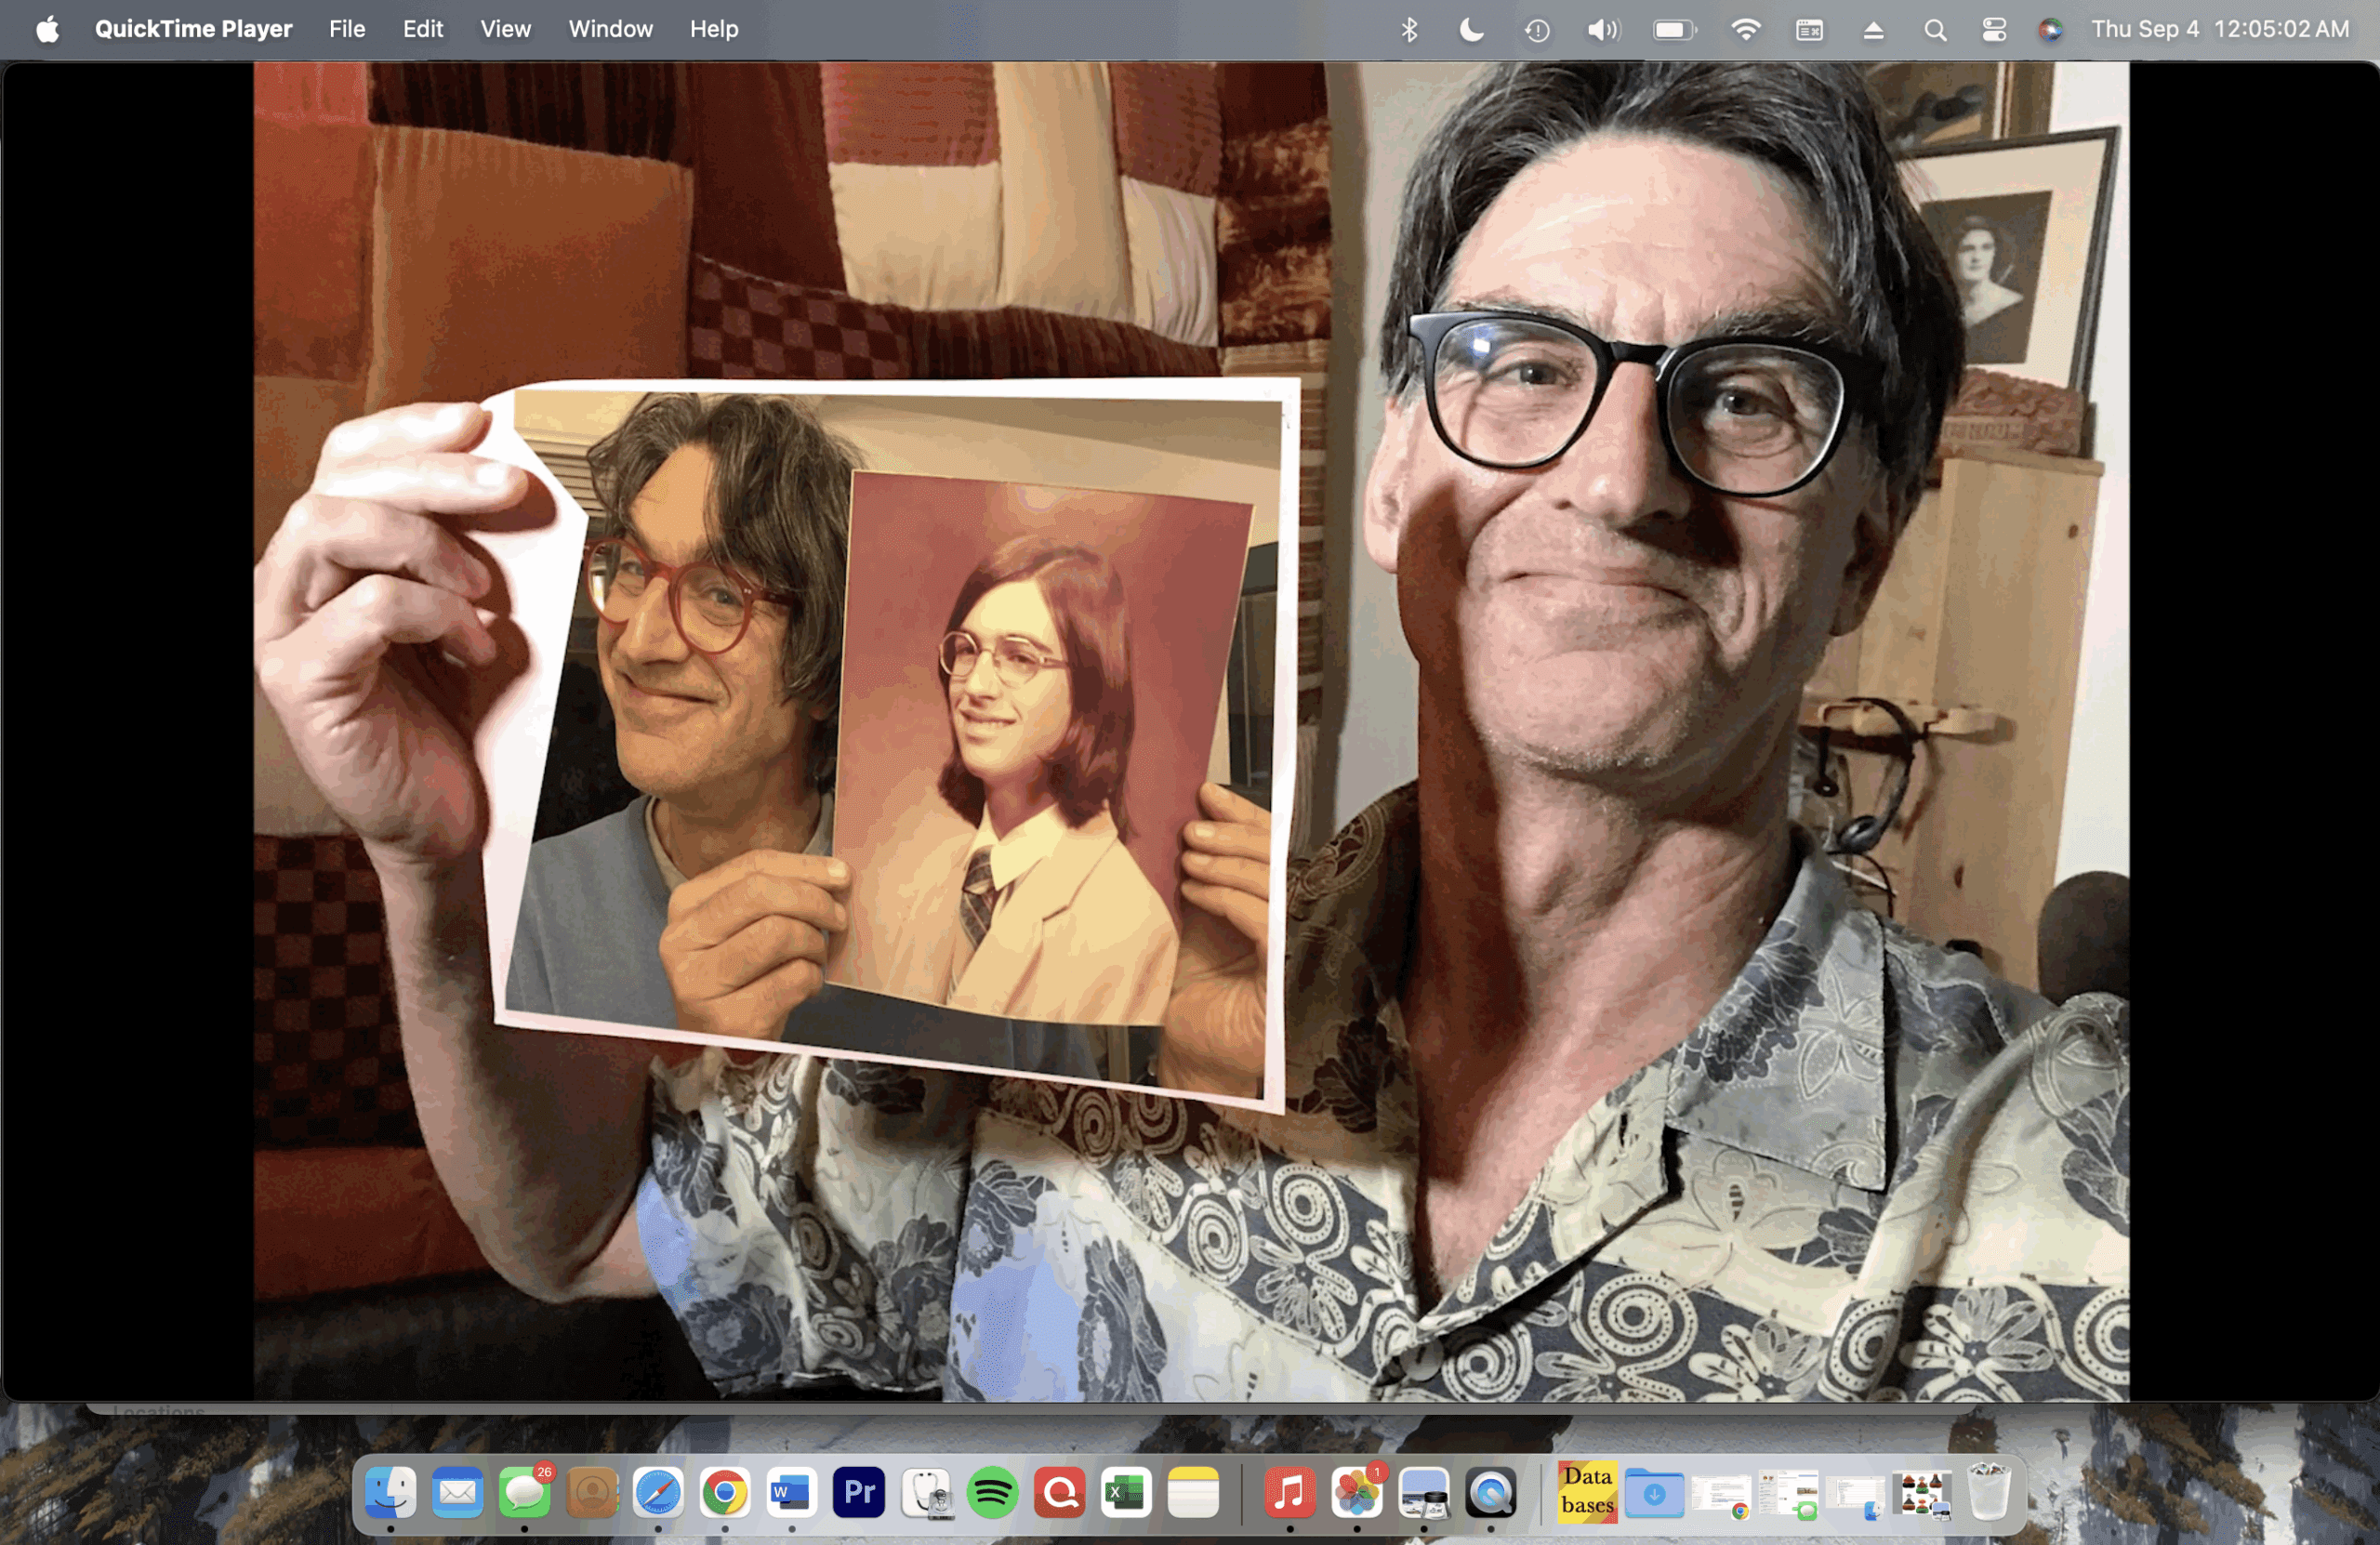Launch Adobe Premiere Pro from Dock
2380x1545 pixels.
click(858, 1493)
